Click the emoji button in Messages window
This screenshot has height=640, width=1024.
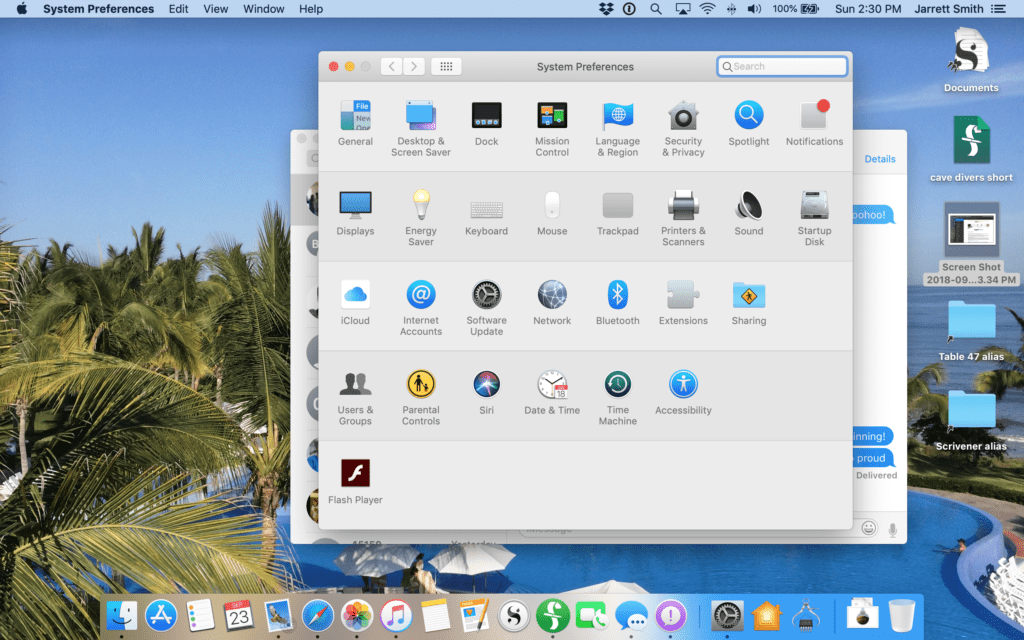click(x=869, y=528)
